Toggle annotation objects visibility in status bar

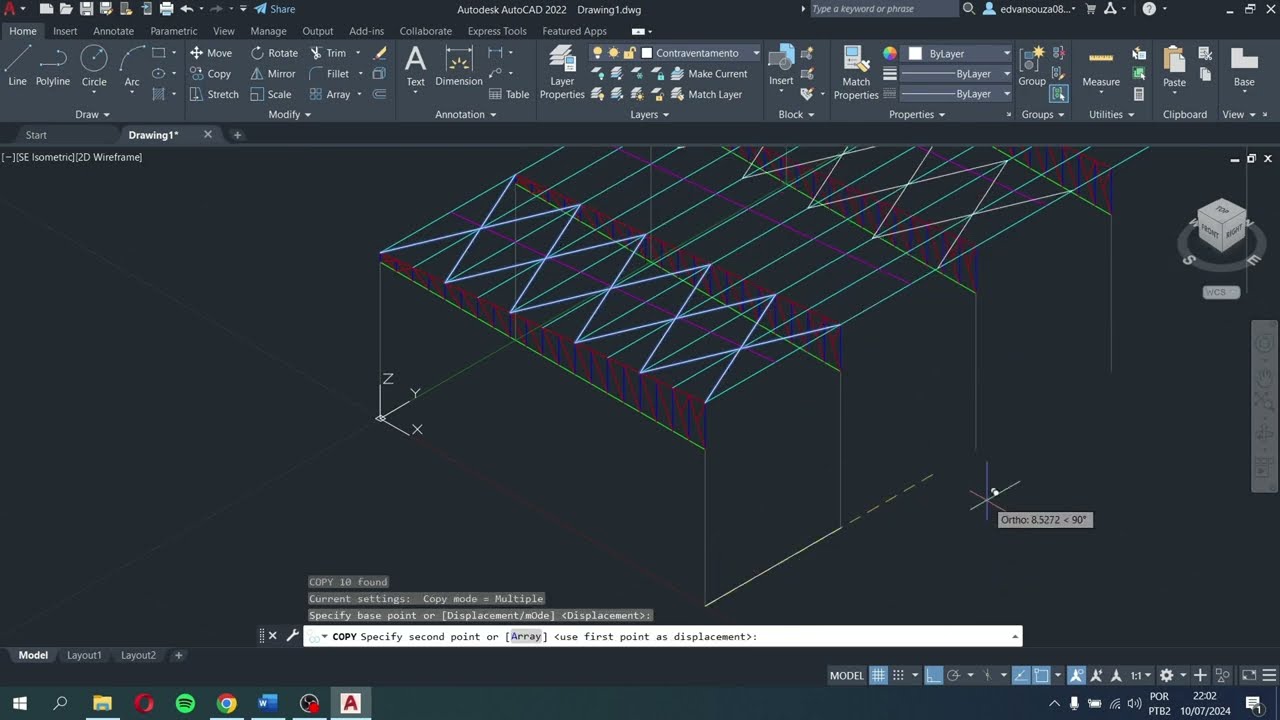[1077, 675]
